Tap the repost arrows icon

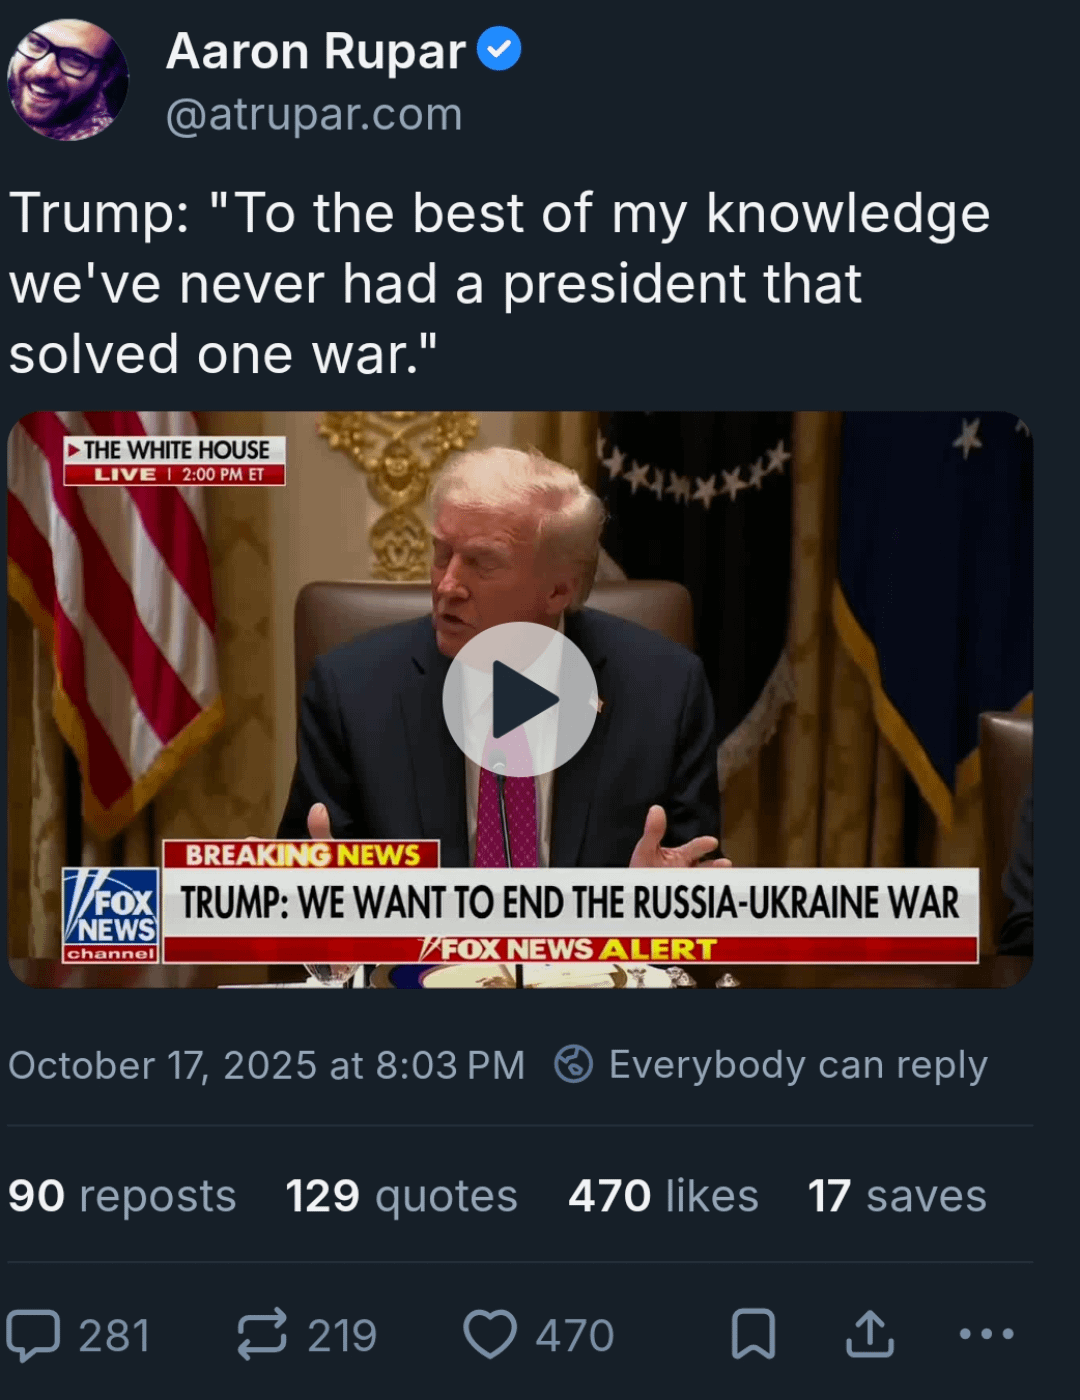coord(262,1335)
